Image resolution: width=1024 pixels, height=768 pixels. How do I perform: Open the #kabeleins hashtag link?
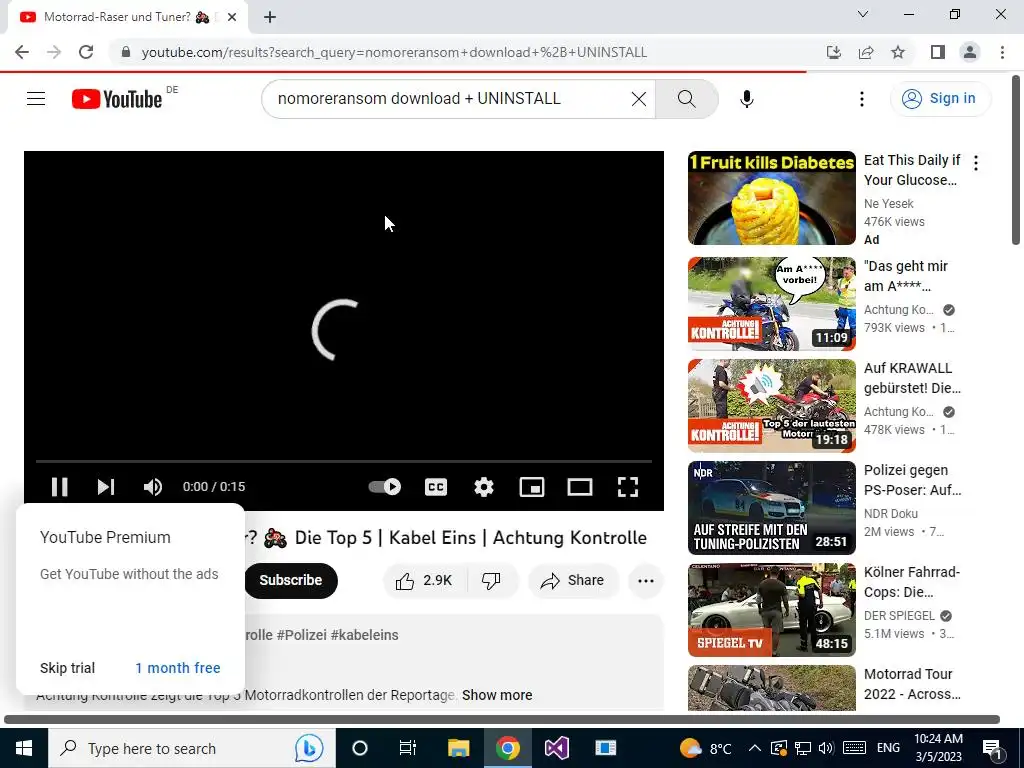(x=364, y=635)
